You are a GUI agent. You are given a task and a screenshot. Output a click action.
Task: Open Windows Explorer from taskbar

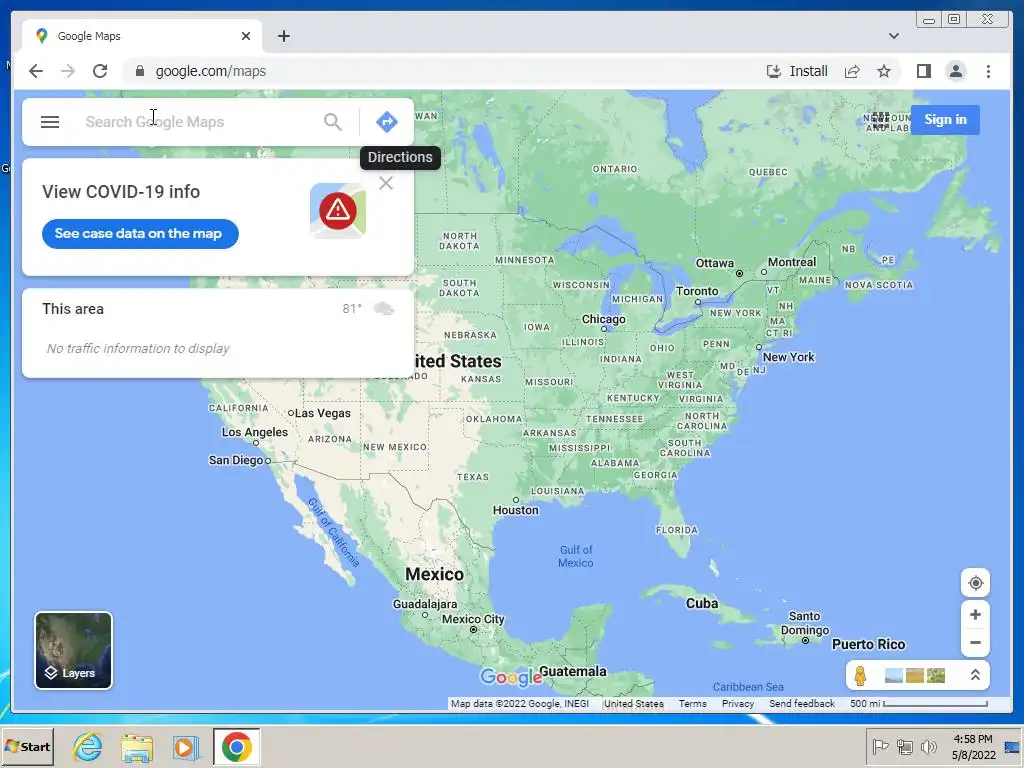pyautogui.click(x=136, y=746)
